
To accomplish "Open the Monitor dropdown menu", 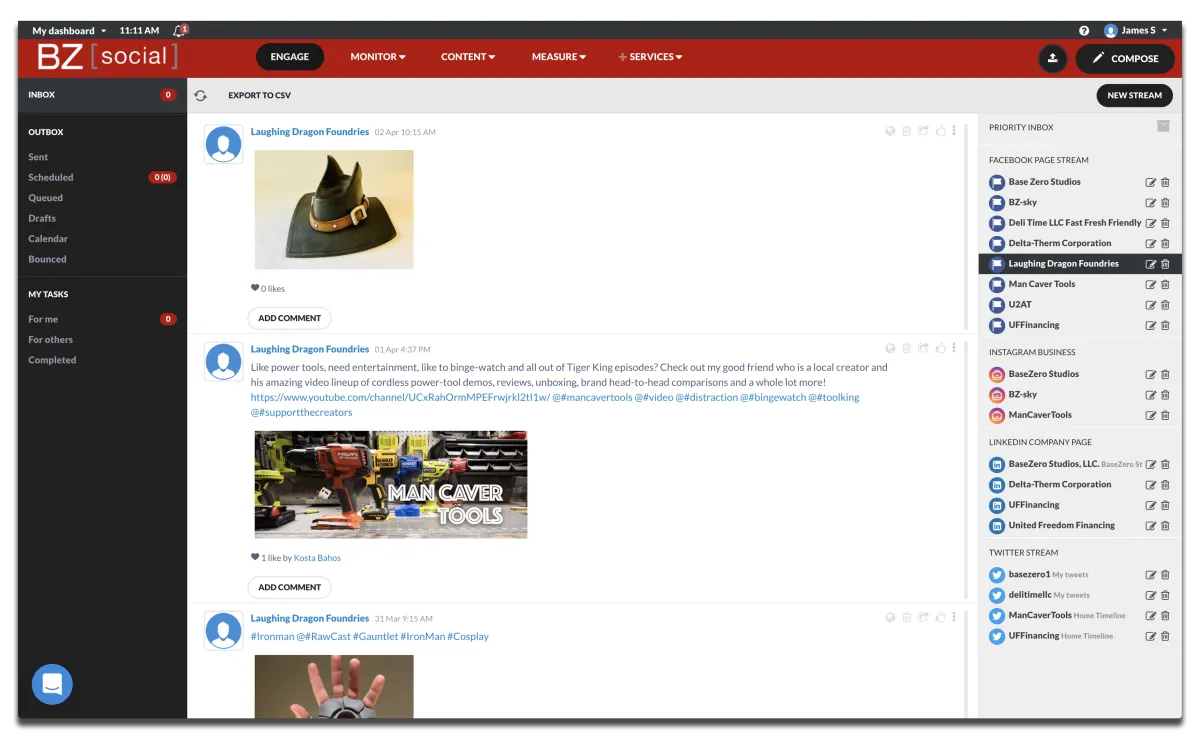I will coord(378,57).
